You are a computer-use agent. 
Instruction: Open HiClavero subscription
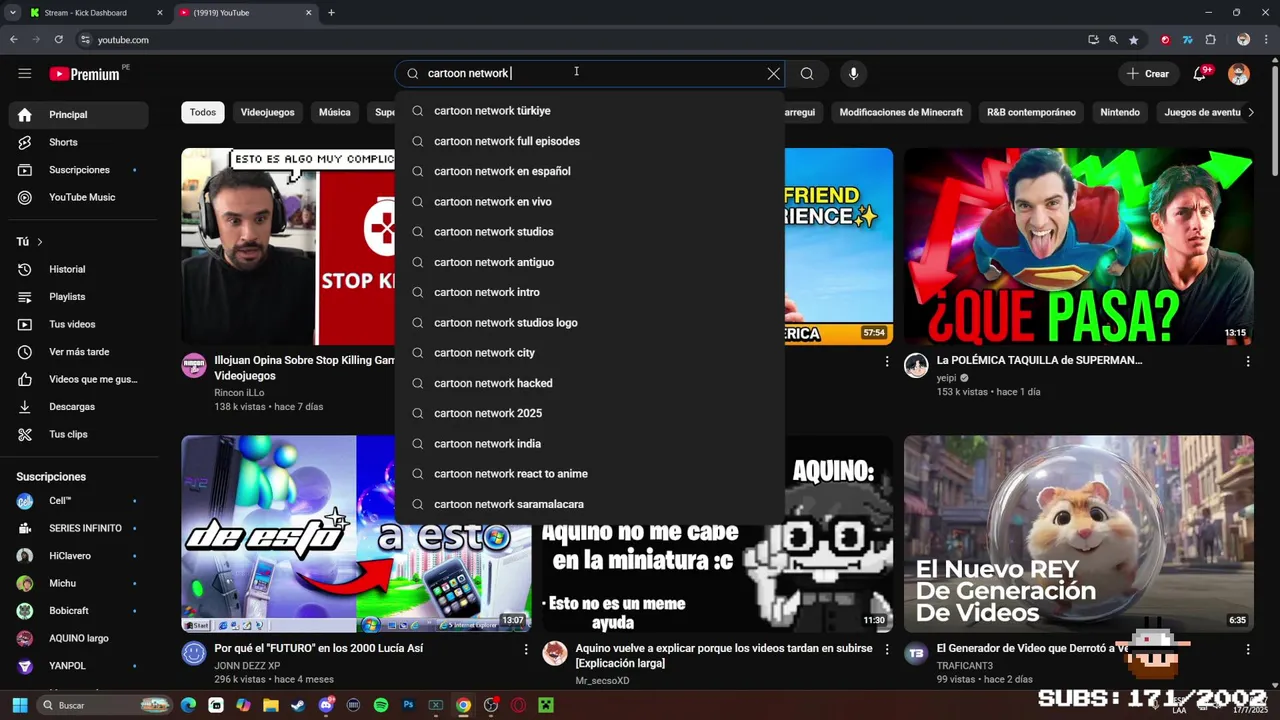pyautogui.click(x=78, y=556)
